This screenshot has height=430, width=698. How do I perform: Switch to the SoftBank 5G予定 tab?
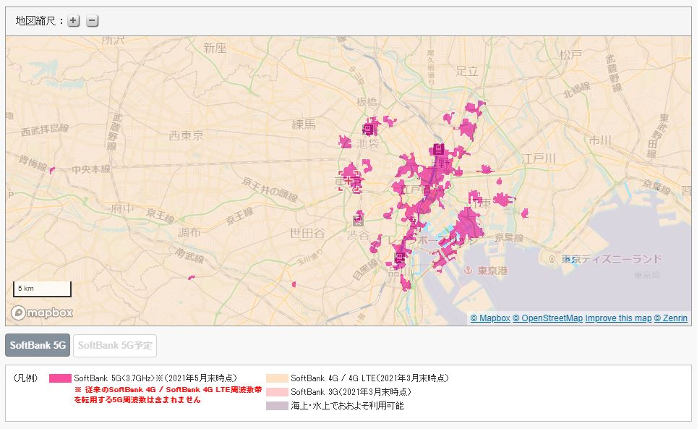coord(115,345)
